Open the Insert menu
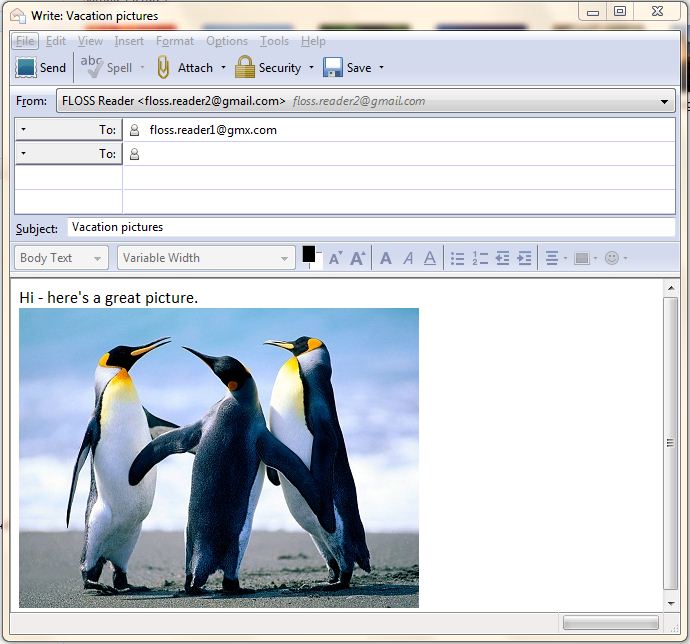690x644 pixels. [x=129, y=41]
